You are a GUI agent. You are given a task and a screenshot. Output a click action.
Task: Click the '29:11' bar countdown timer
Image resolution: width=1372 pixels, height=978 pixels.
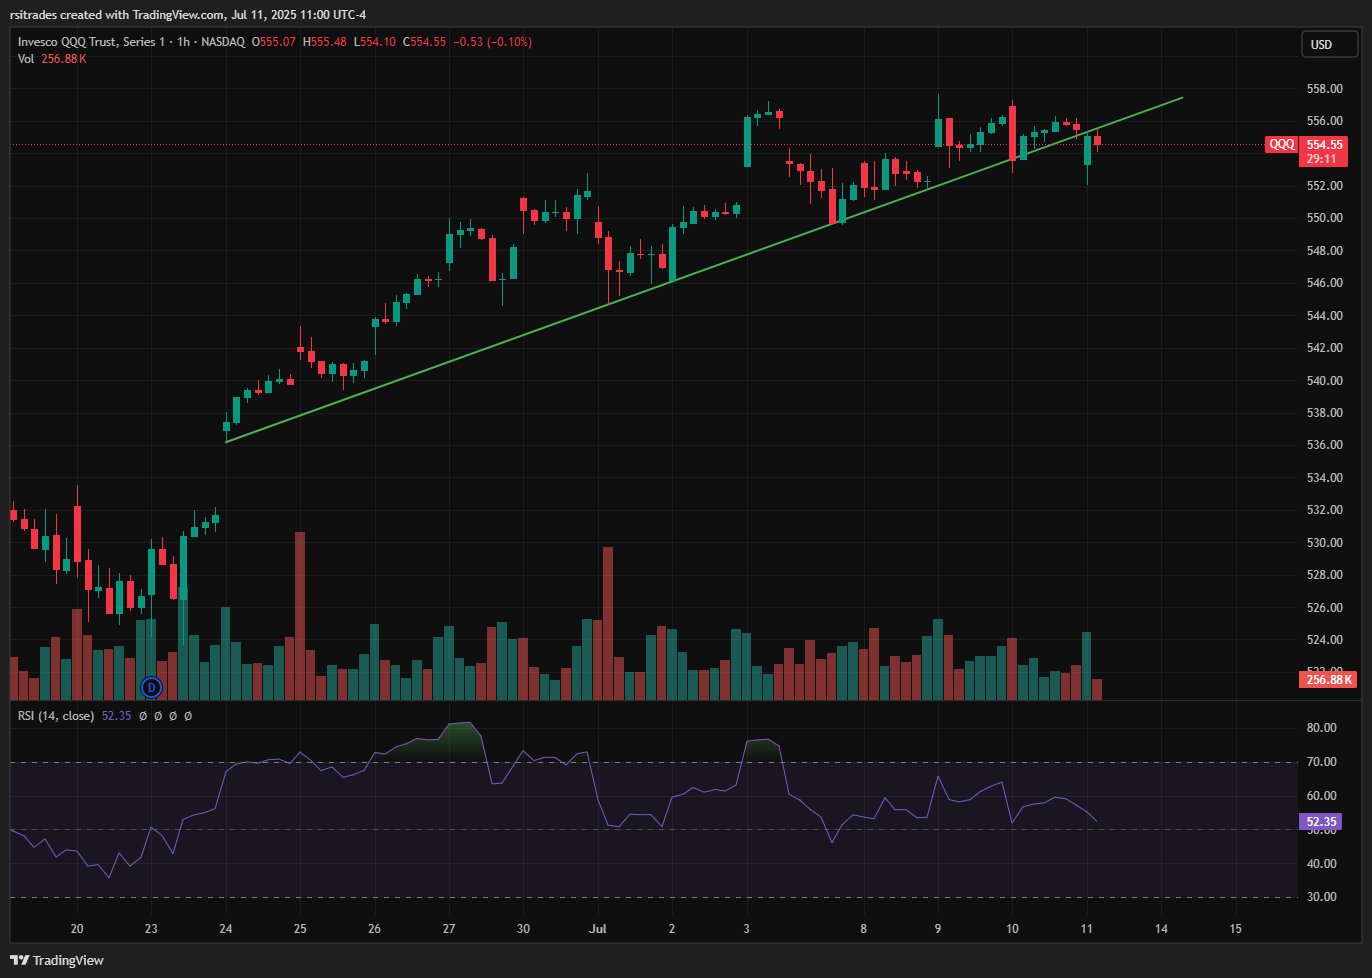1321,159
